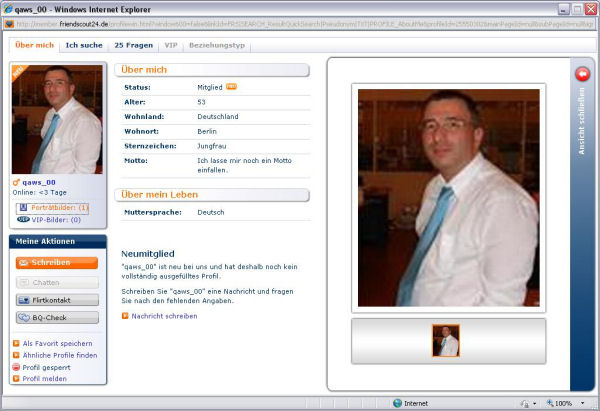Click the Deutschland value in Wohnland row
The width and height of the screenshot is (600, 411).
218,117
